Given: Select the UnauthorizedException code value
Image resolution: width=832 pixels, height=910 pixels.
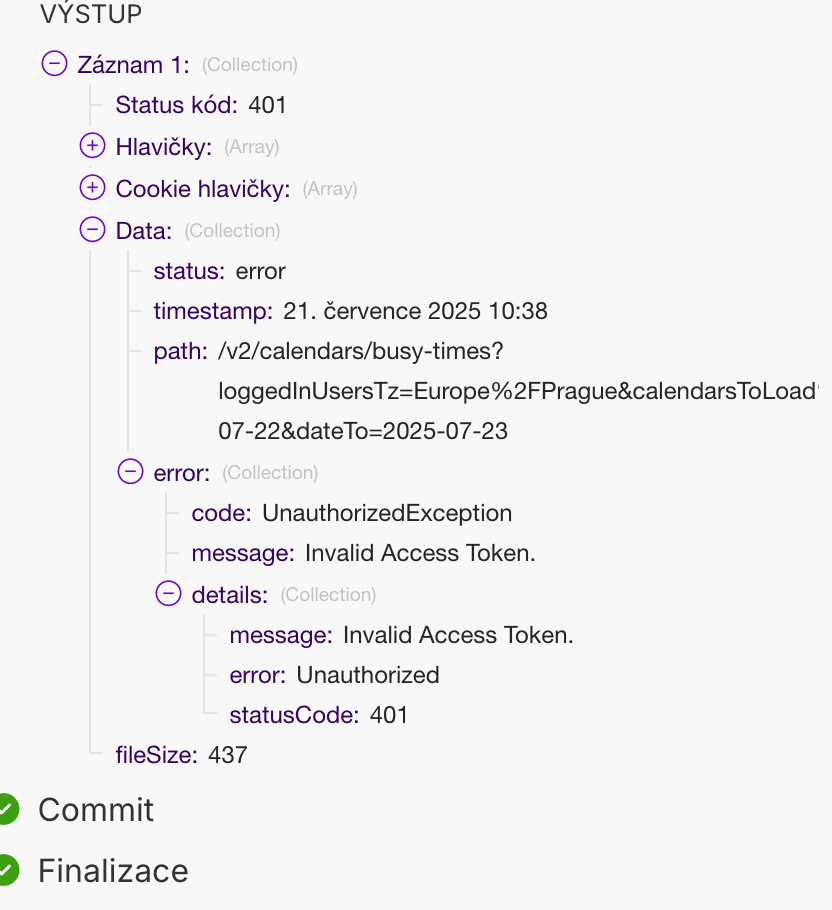Looking at the screenshot, I should click(x=387, y=513).
